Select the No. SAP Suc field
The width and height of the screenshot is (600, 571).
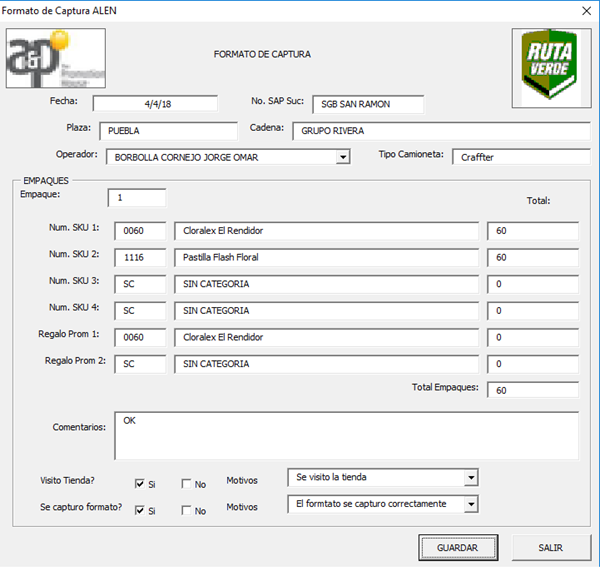367,105
